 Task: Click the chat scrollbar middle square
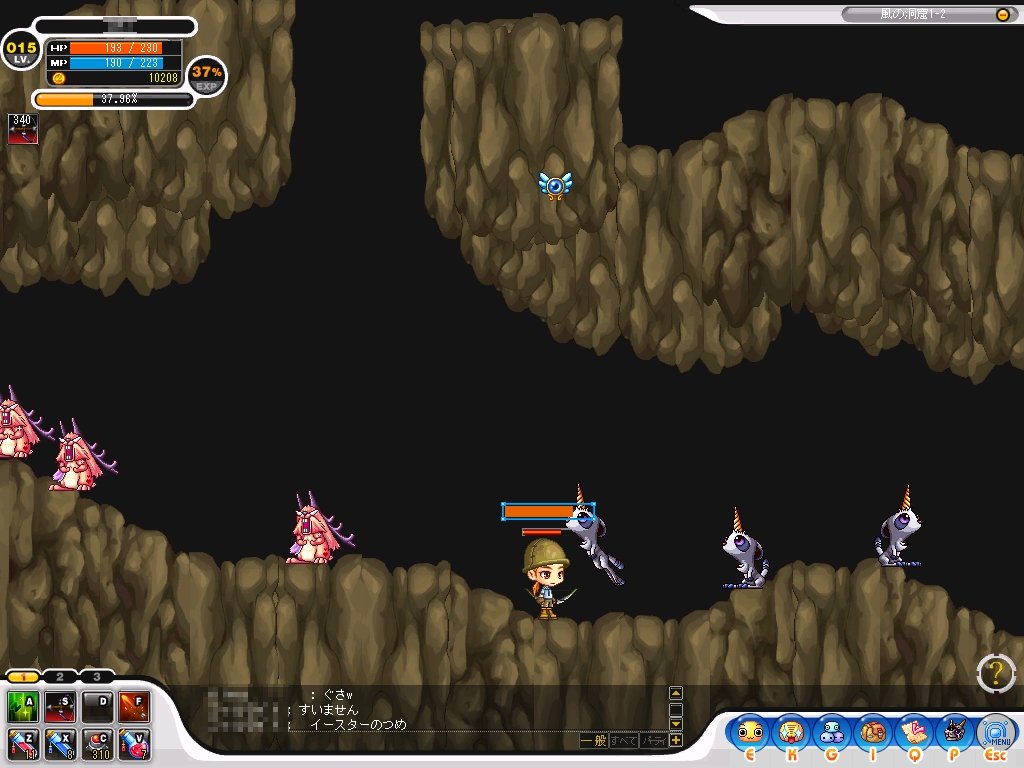pos(676,709)
